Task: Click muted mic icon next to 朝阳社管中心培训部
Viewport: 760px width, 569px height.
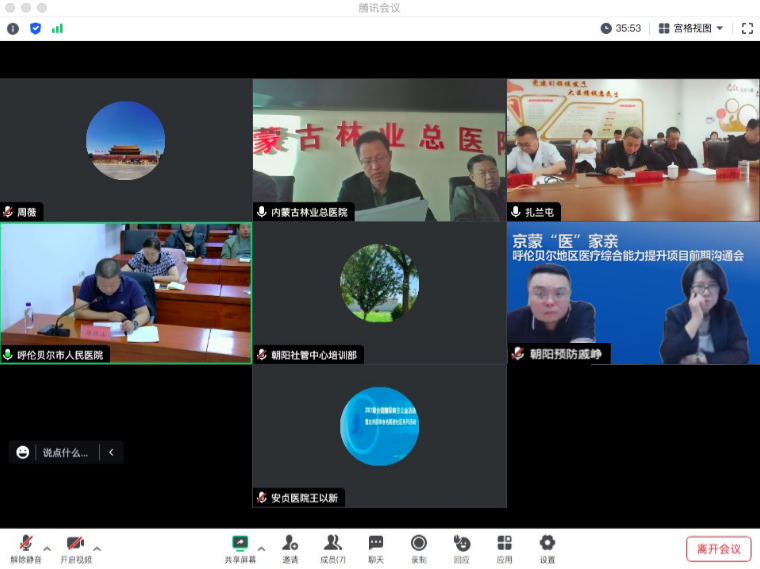Action: coord(262,355)
